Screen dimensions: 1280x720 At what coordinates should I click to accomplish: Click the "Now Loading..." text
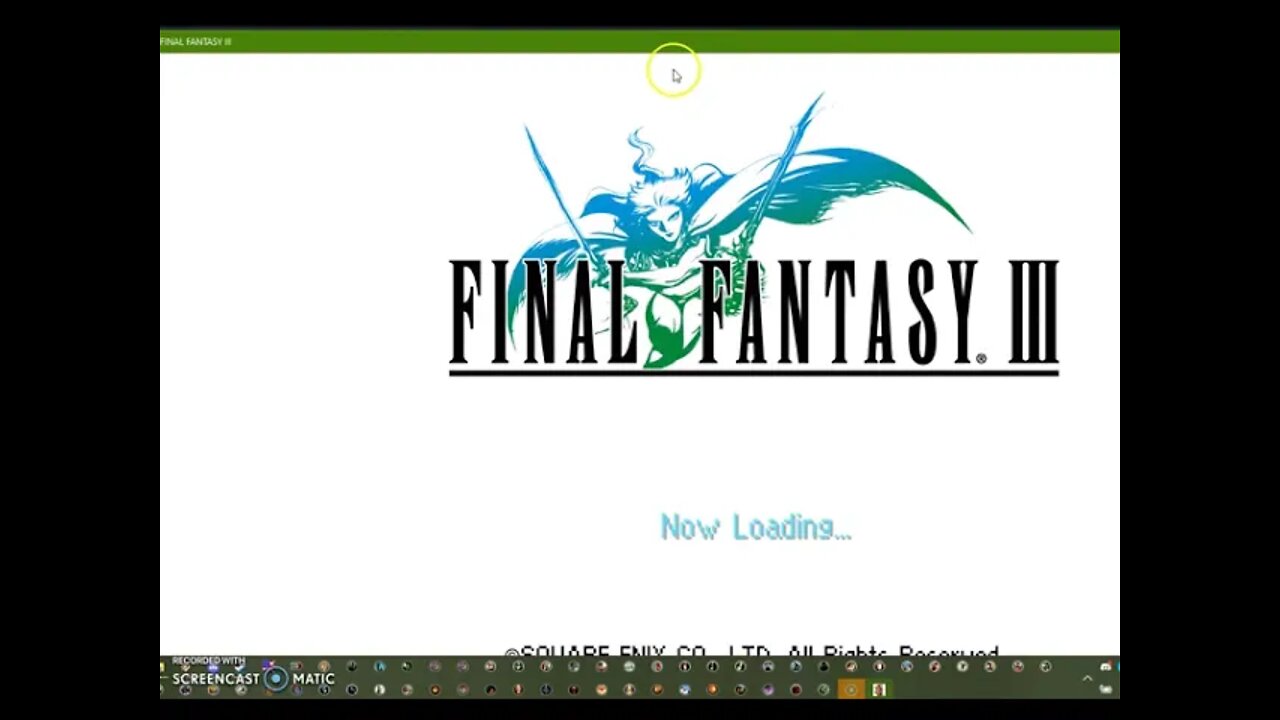[x=755, y=527]
